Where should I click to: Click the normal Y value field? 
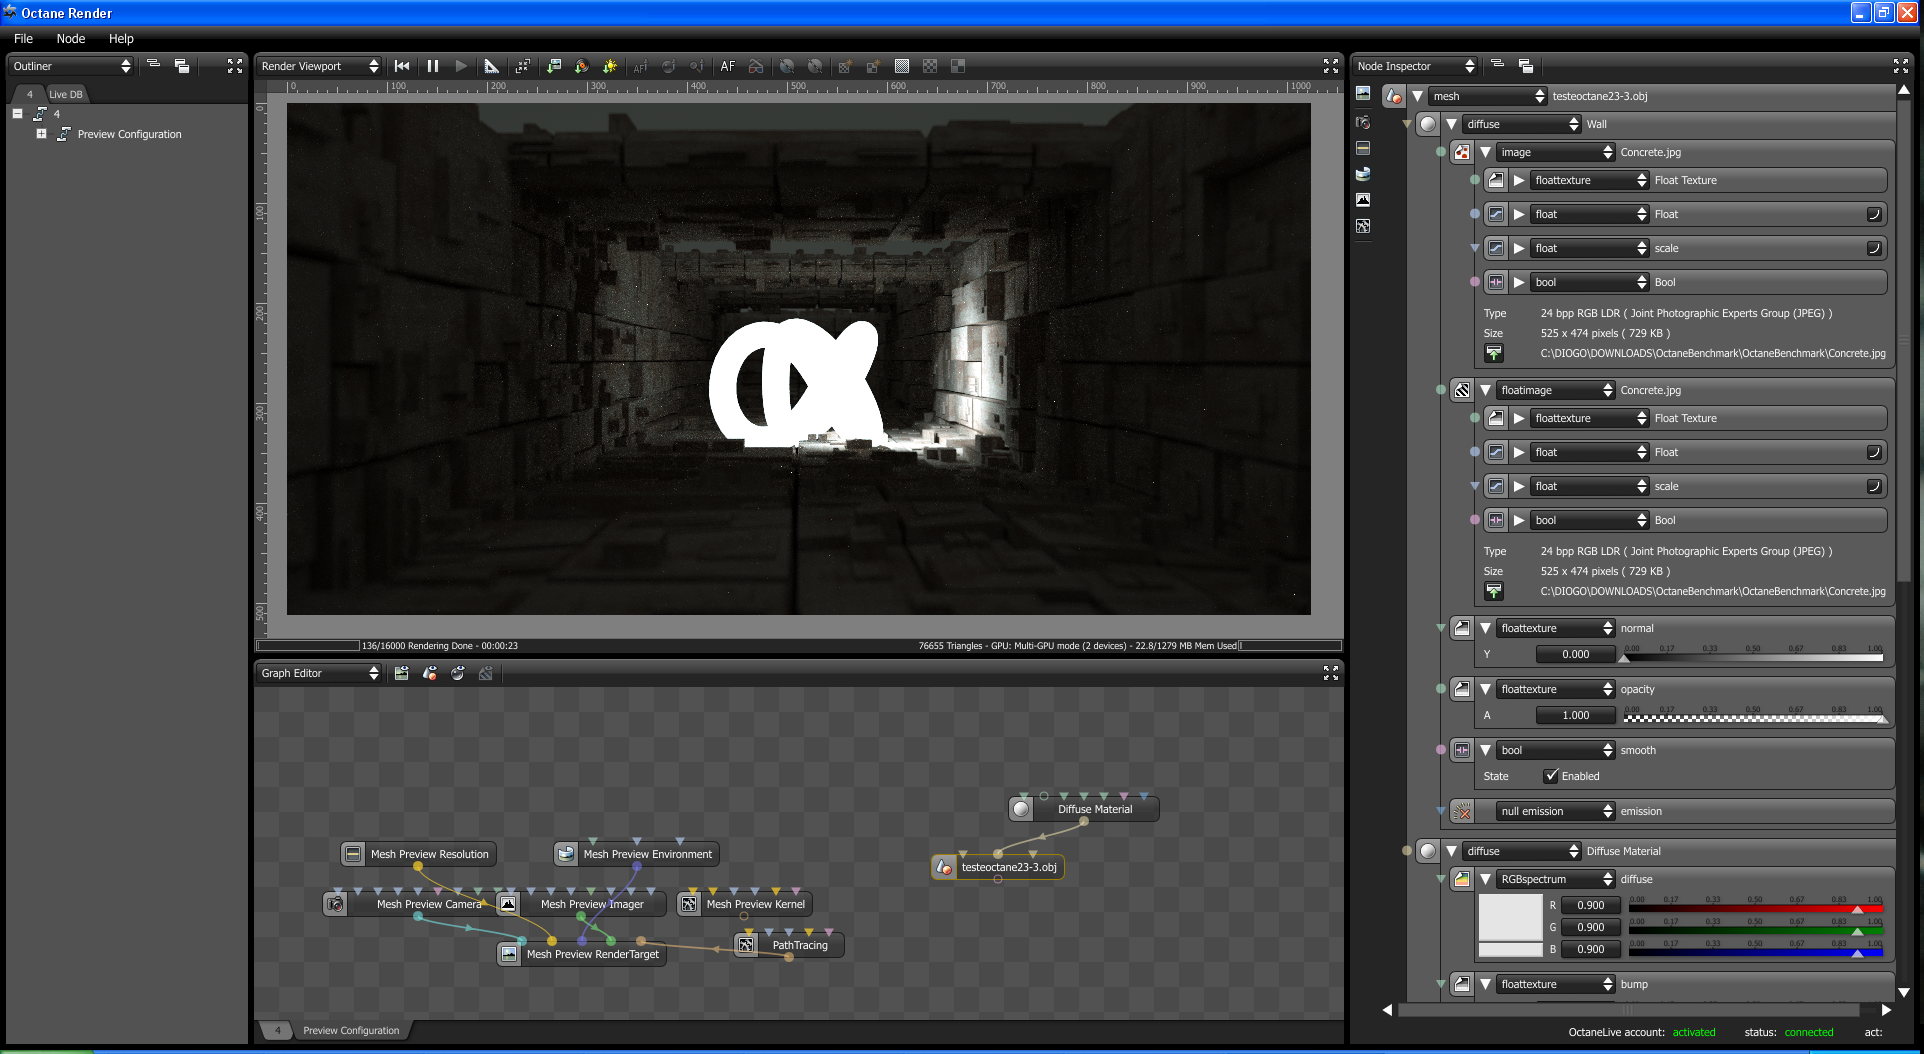[x=1575, y=654]
